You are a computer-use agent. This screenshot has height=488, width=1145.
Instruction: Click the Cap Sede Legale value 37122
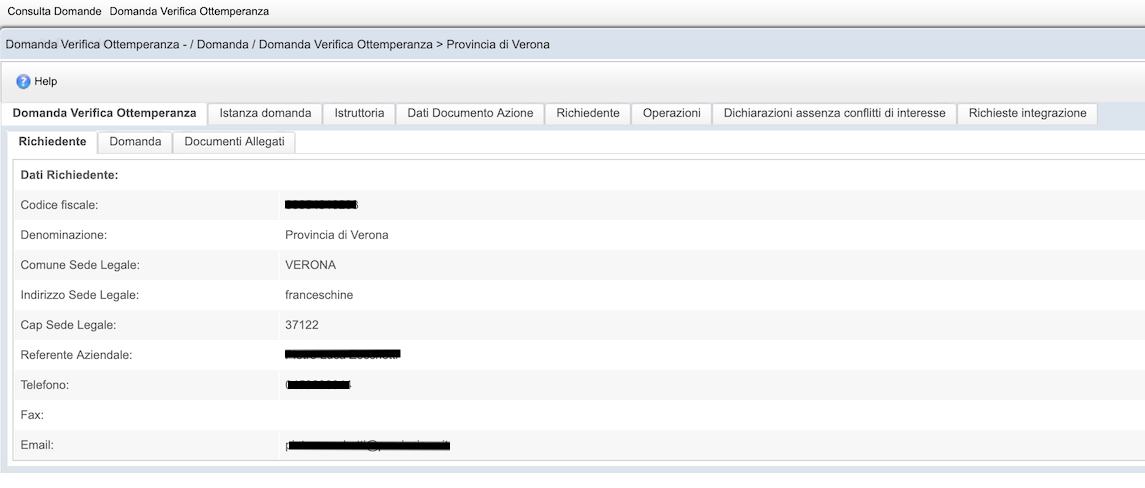pos(302,325)
